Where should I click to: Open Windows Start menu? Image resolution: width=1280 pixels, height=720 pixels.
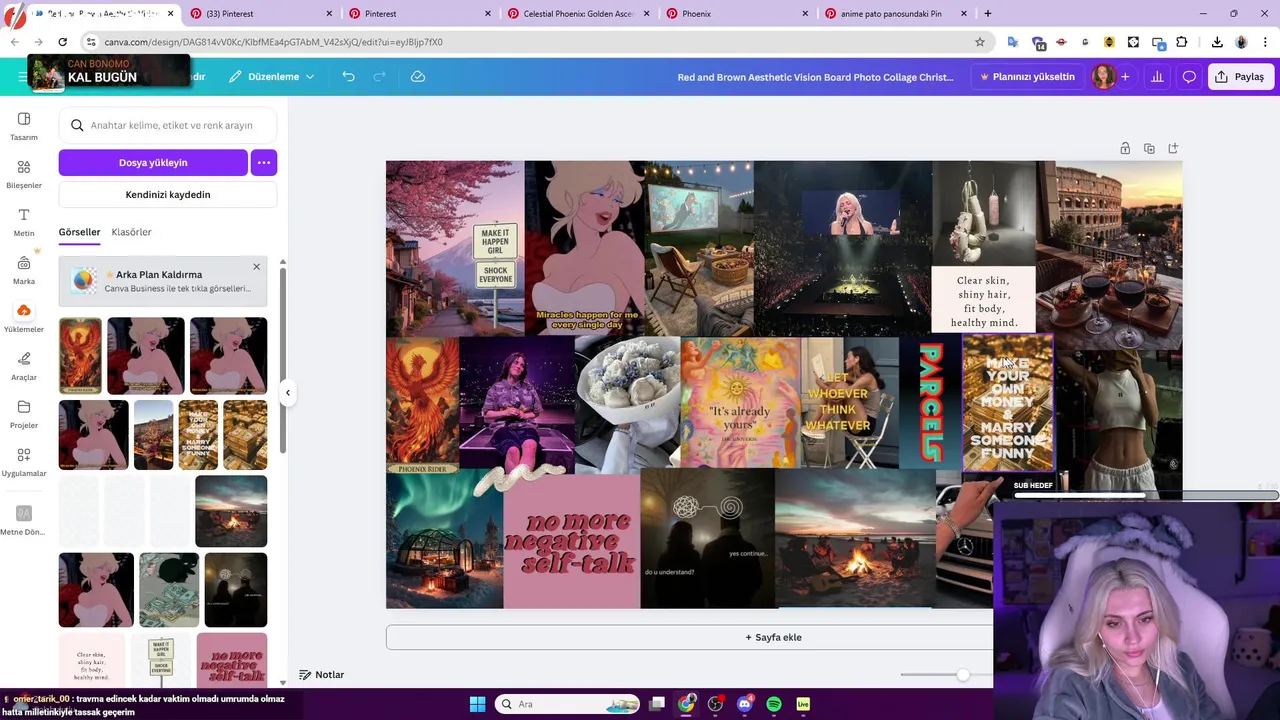pos(477,704)
